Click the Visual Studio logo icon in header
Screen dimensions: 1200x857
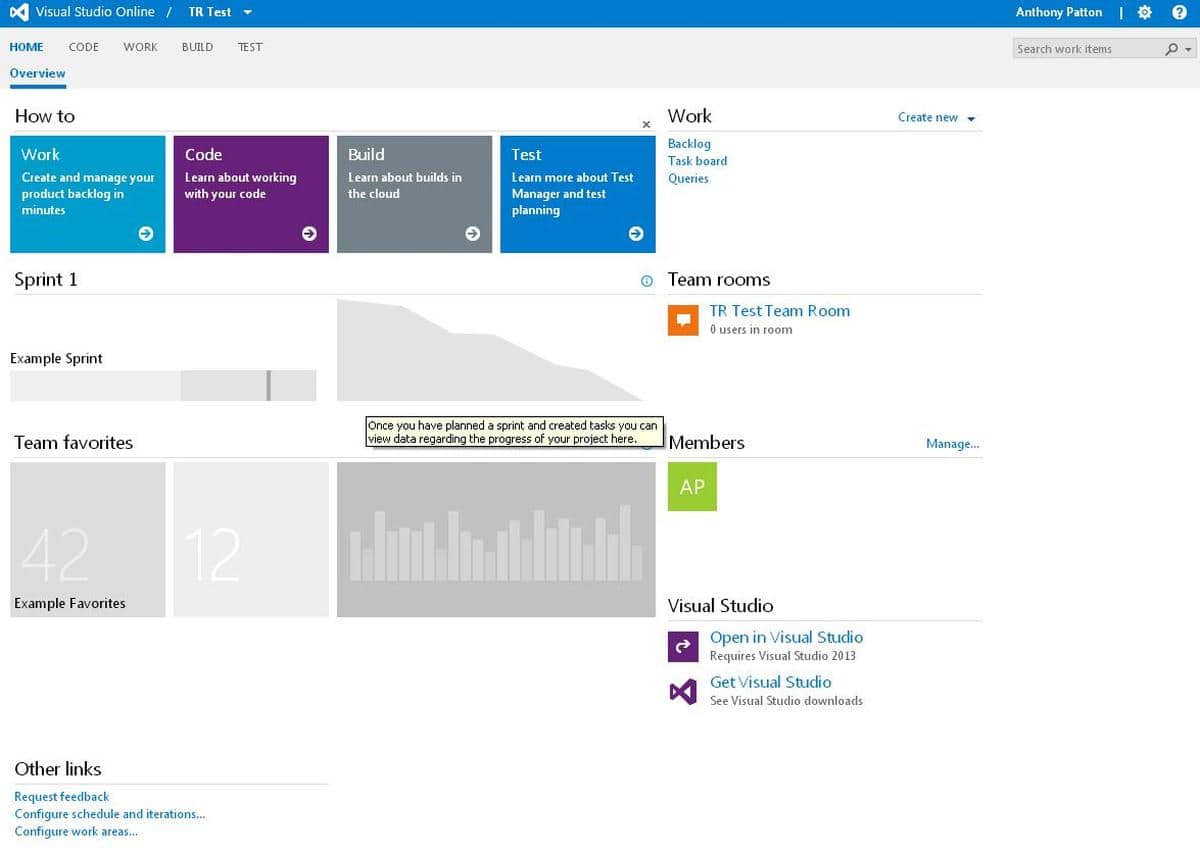tap(19, 12)
